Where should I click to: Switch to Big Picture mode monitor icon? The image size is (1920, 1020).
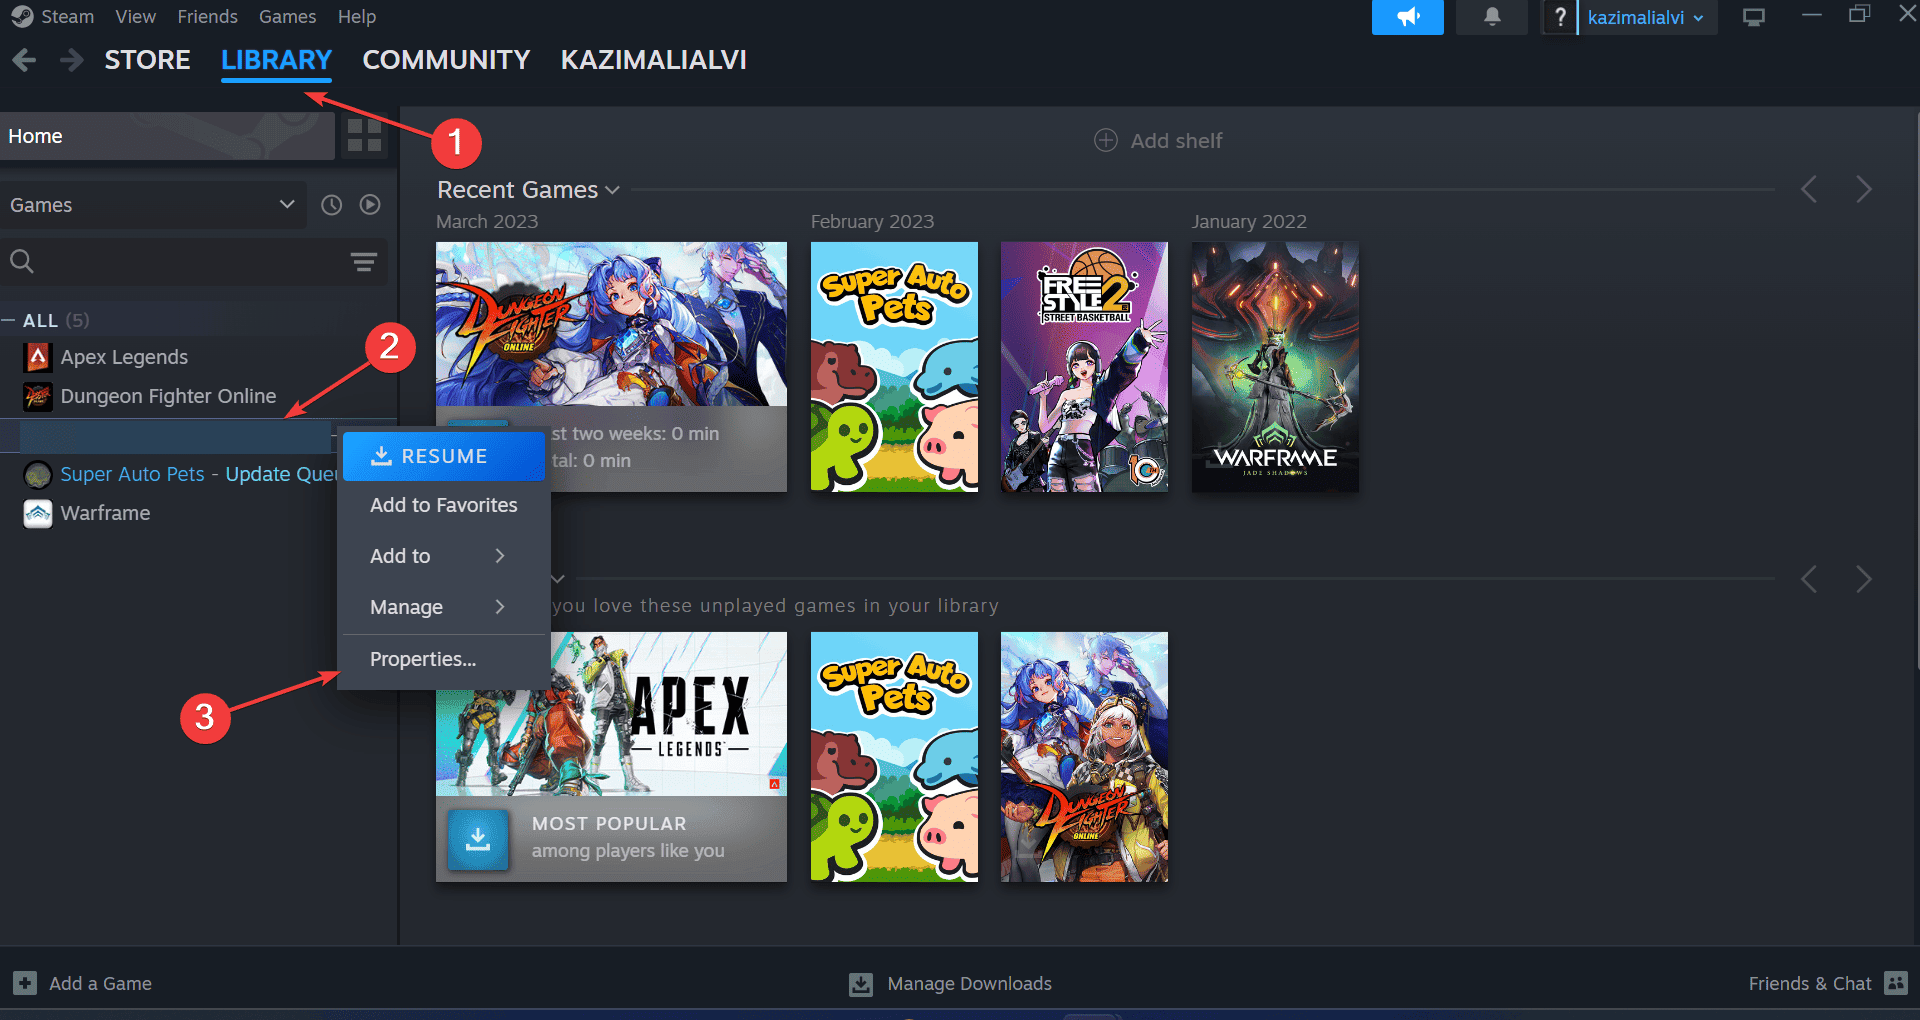(1754, 17)
